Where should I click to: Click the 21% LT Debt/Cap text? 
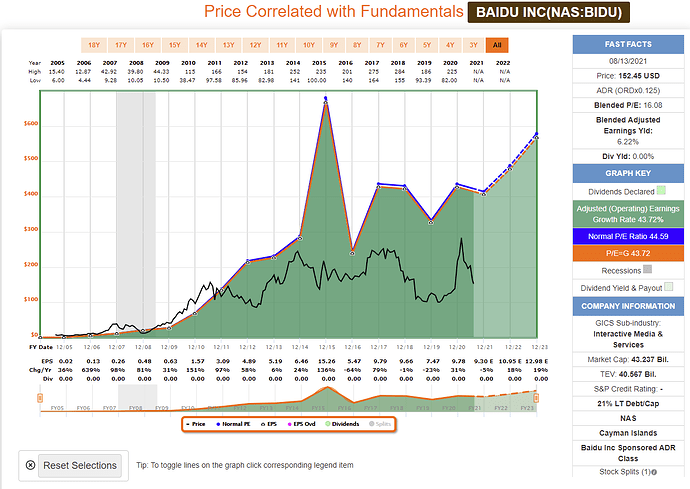(x=628, y=404)
